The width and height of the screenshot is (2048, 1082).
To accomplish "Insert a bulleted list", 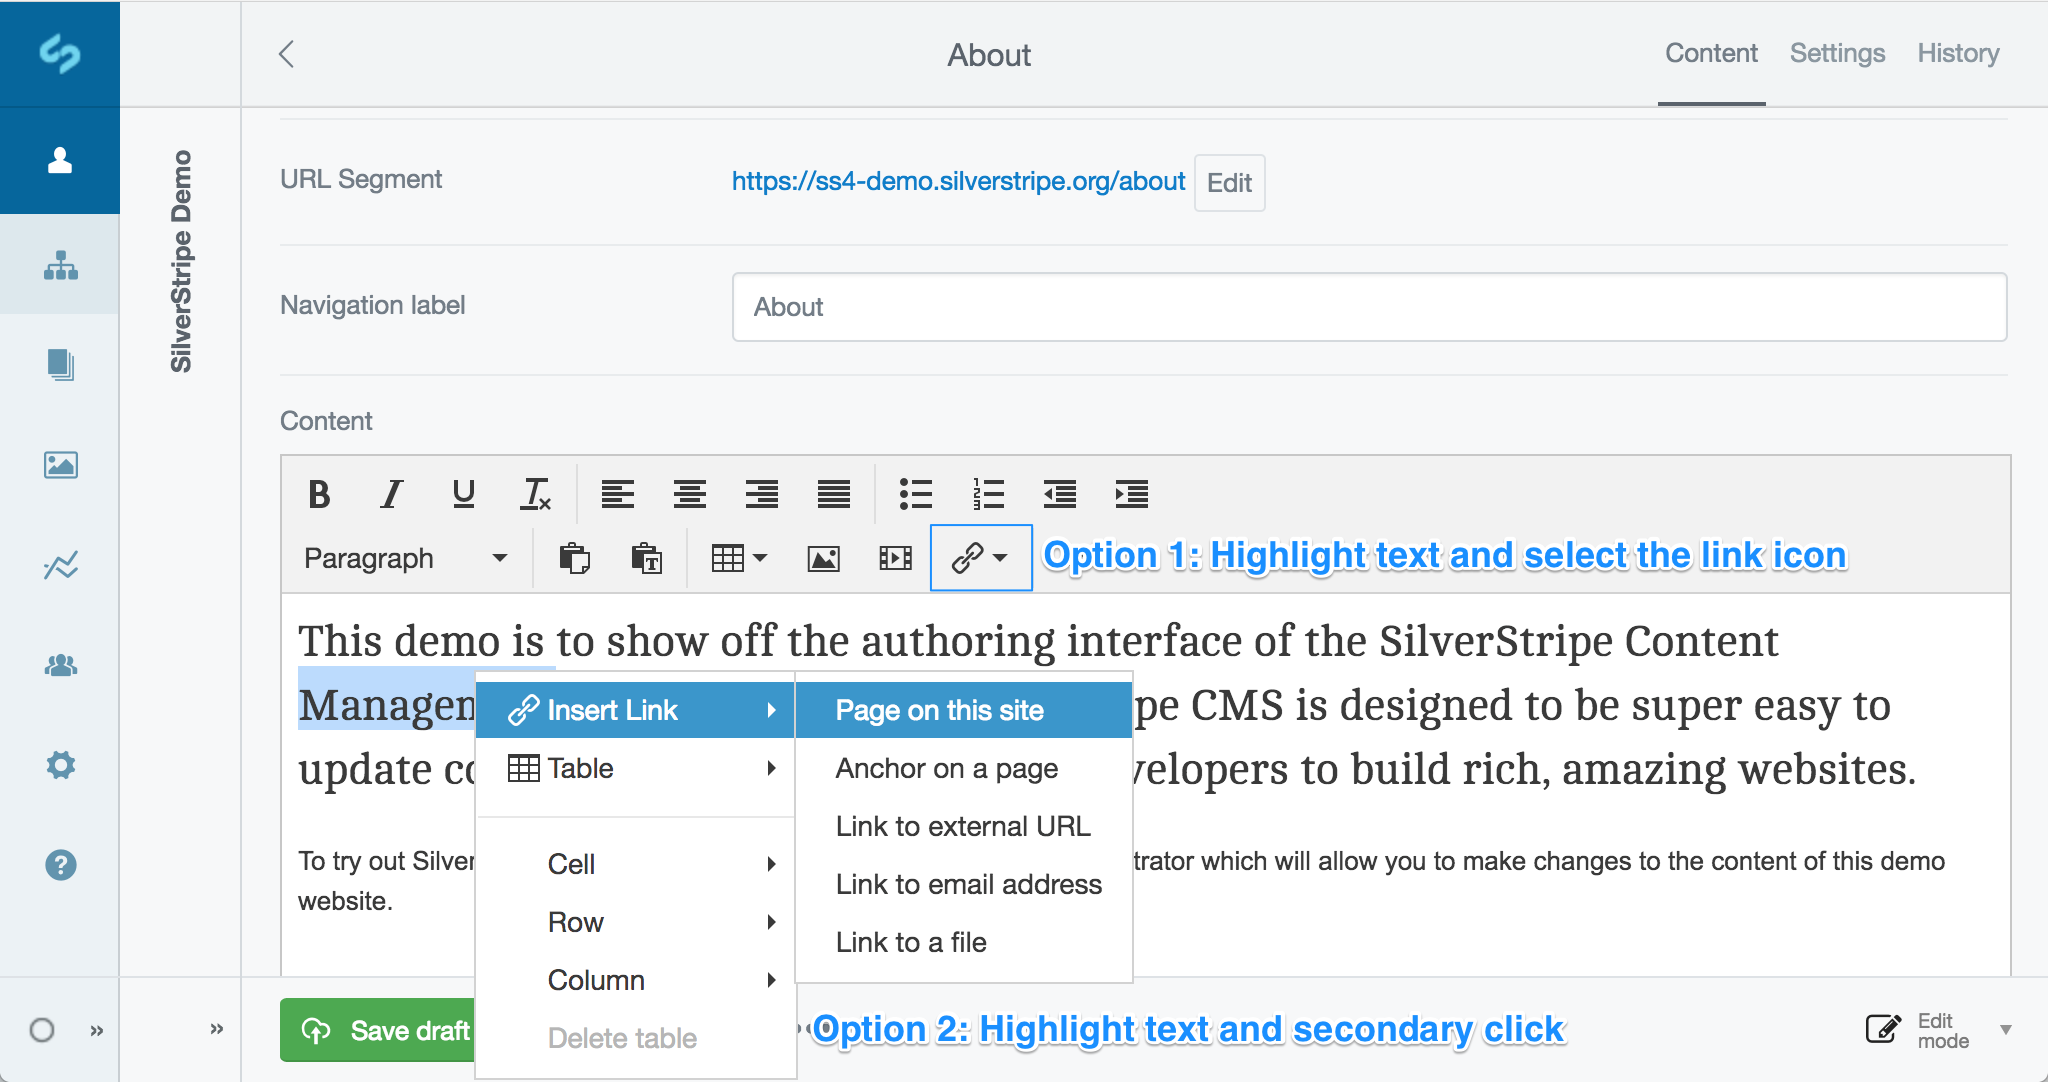I will (915, 494).
